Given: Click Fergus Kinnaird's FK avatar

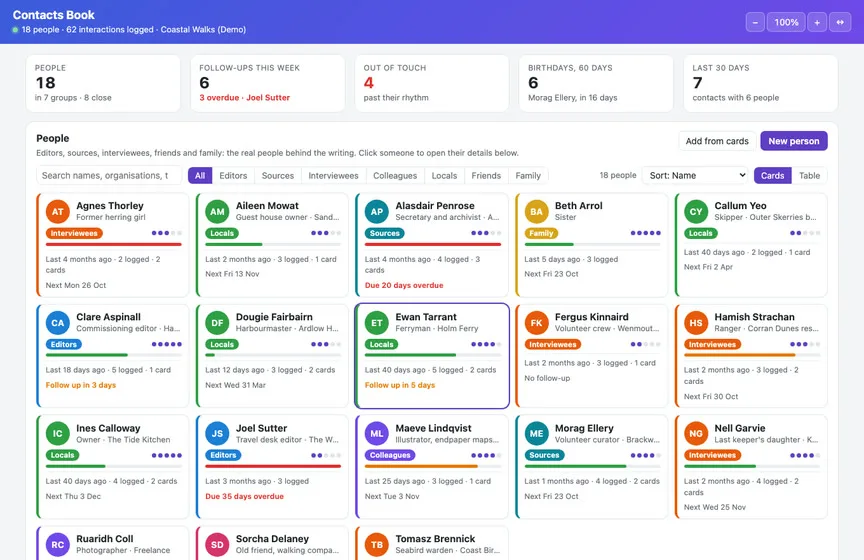Looking at the screenshot, I should (x=536, y=323).
